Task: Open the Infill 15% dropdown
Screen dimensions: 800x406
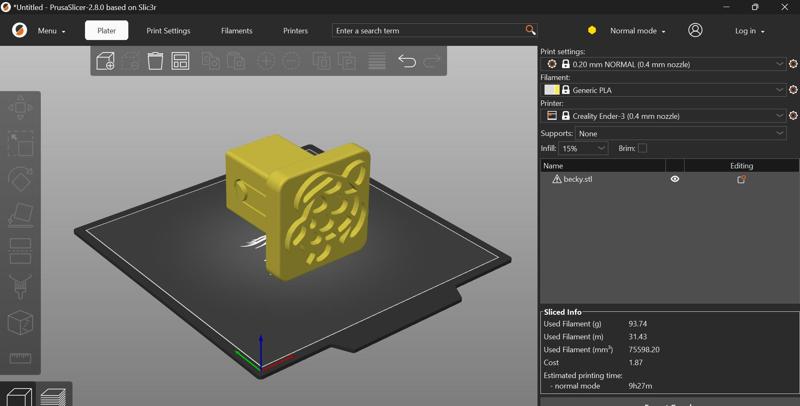Action: pos(583,148)
